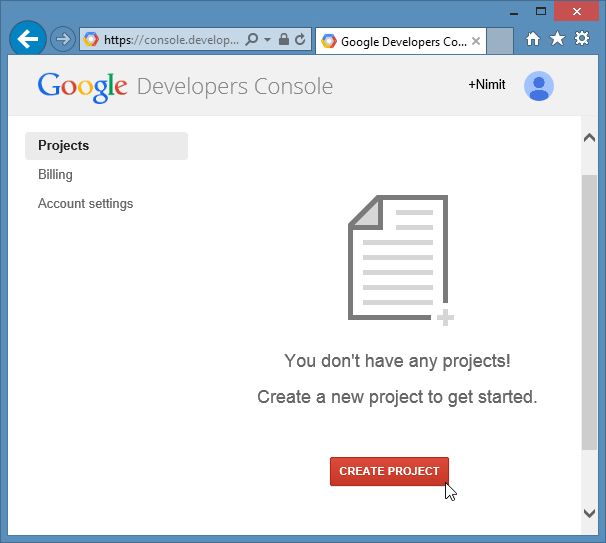Click the browser Home icon
This screenshot has width=606, height=543.
tap(533, 39)
